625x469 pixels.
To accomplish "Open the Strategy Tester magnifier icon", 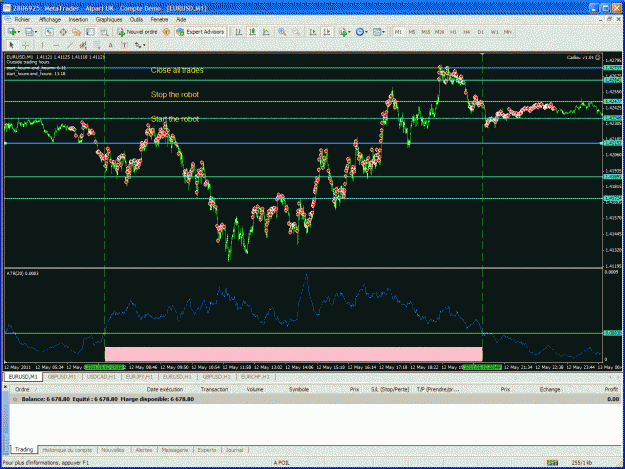I will pos(104,32).
